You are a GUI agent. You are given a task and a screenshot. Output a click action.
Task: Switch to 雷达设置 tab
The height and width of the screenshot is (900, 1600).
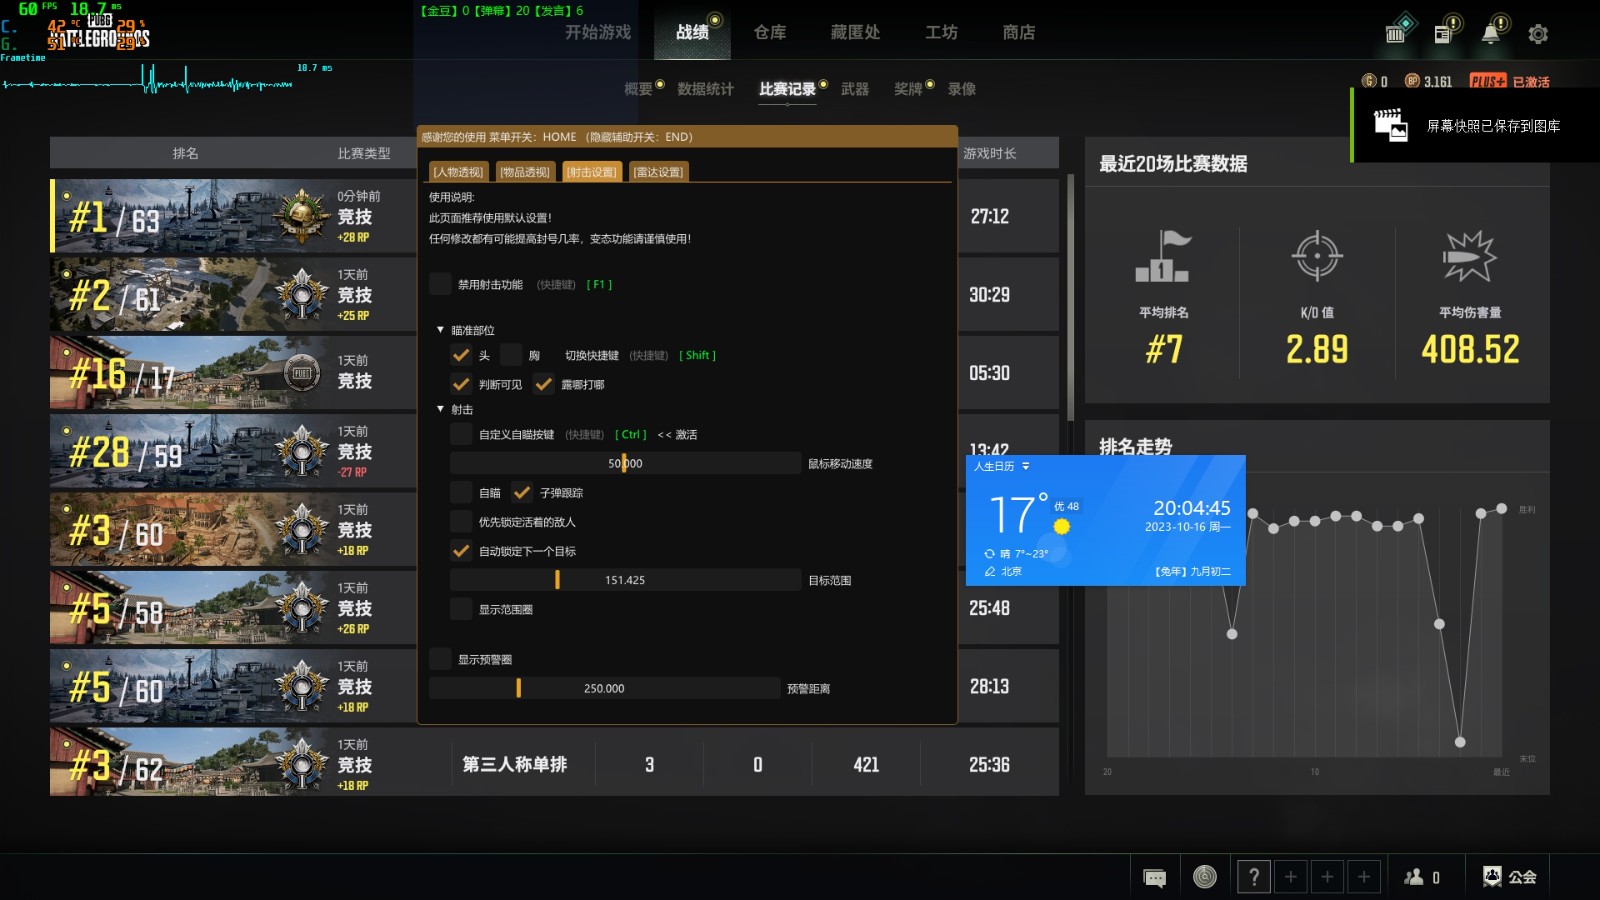[x=659, y=172]
